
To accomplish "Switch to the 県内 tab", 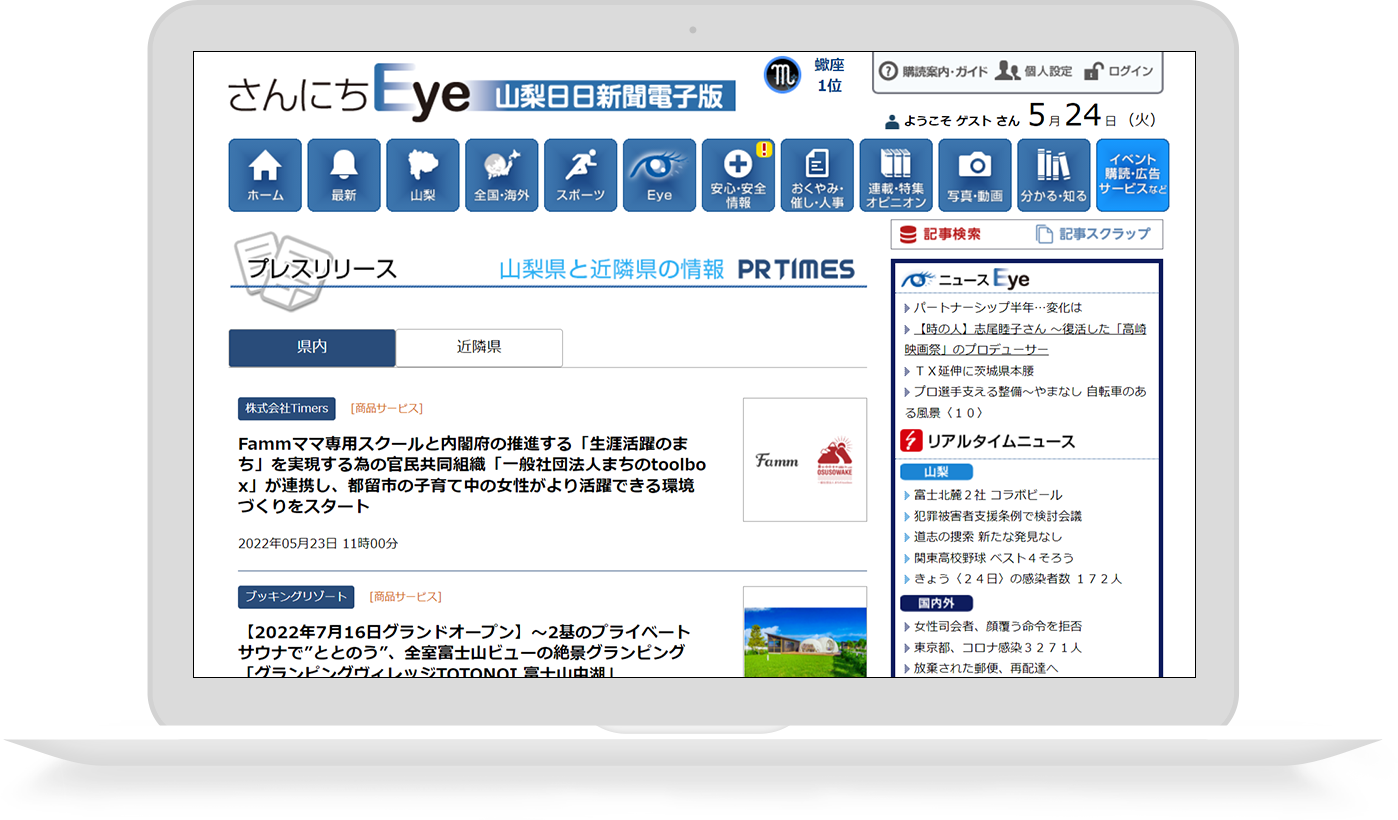I will (312, 348).
